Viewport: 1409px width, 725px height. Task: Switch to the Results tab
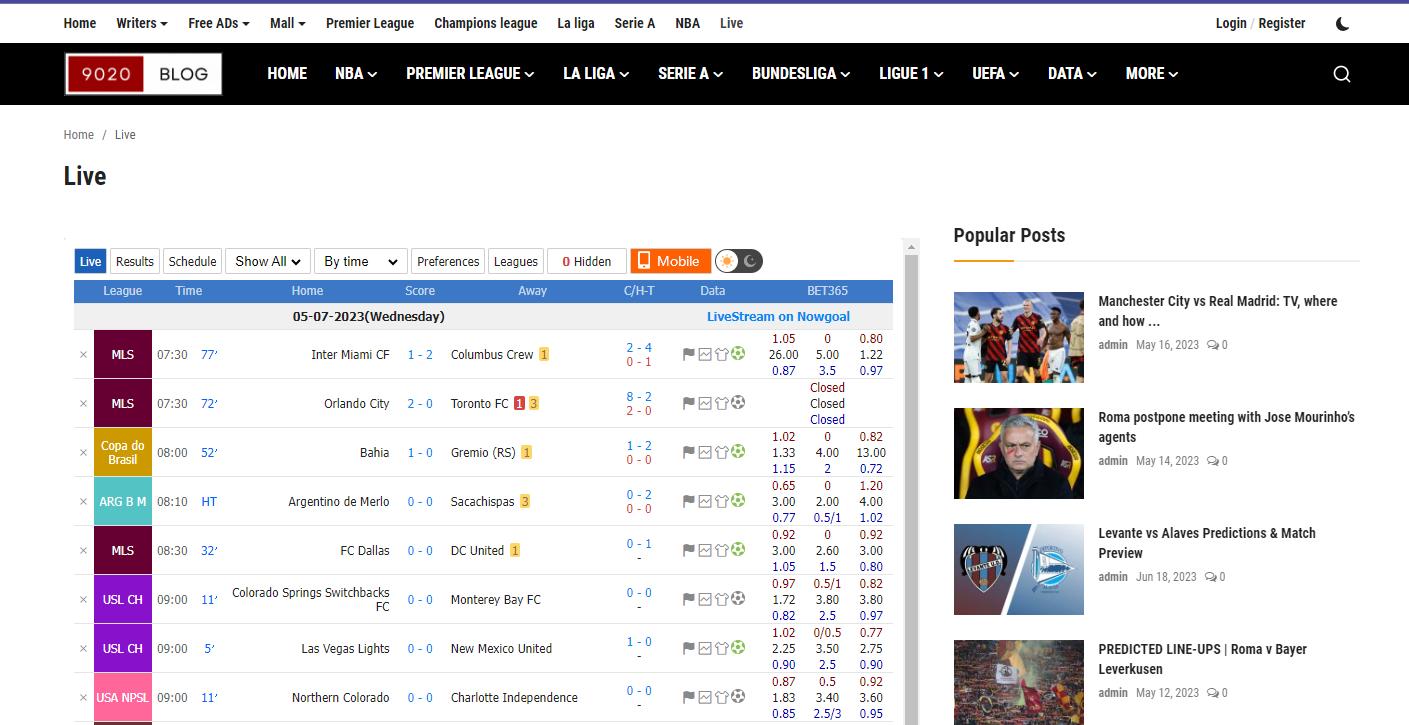click(x=135, y=261)
